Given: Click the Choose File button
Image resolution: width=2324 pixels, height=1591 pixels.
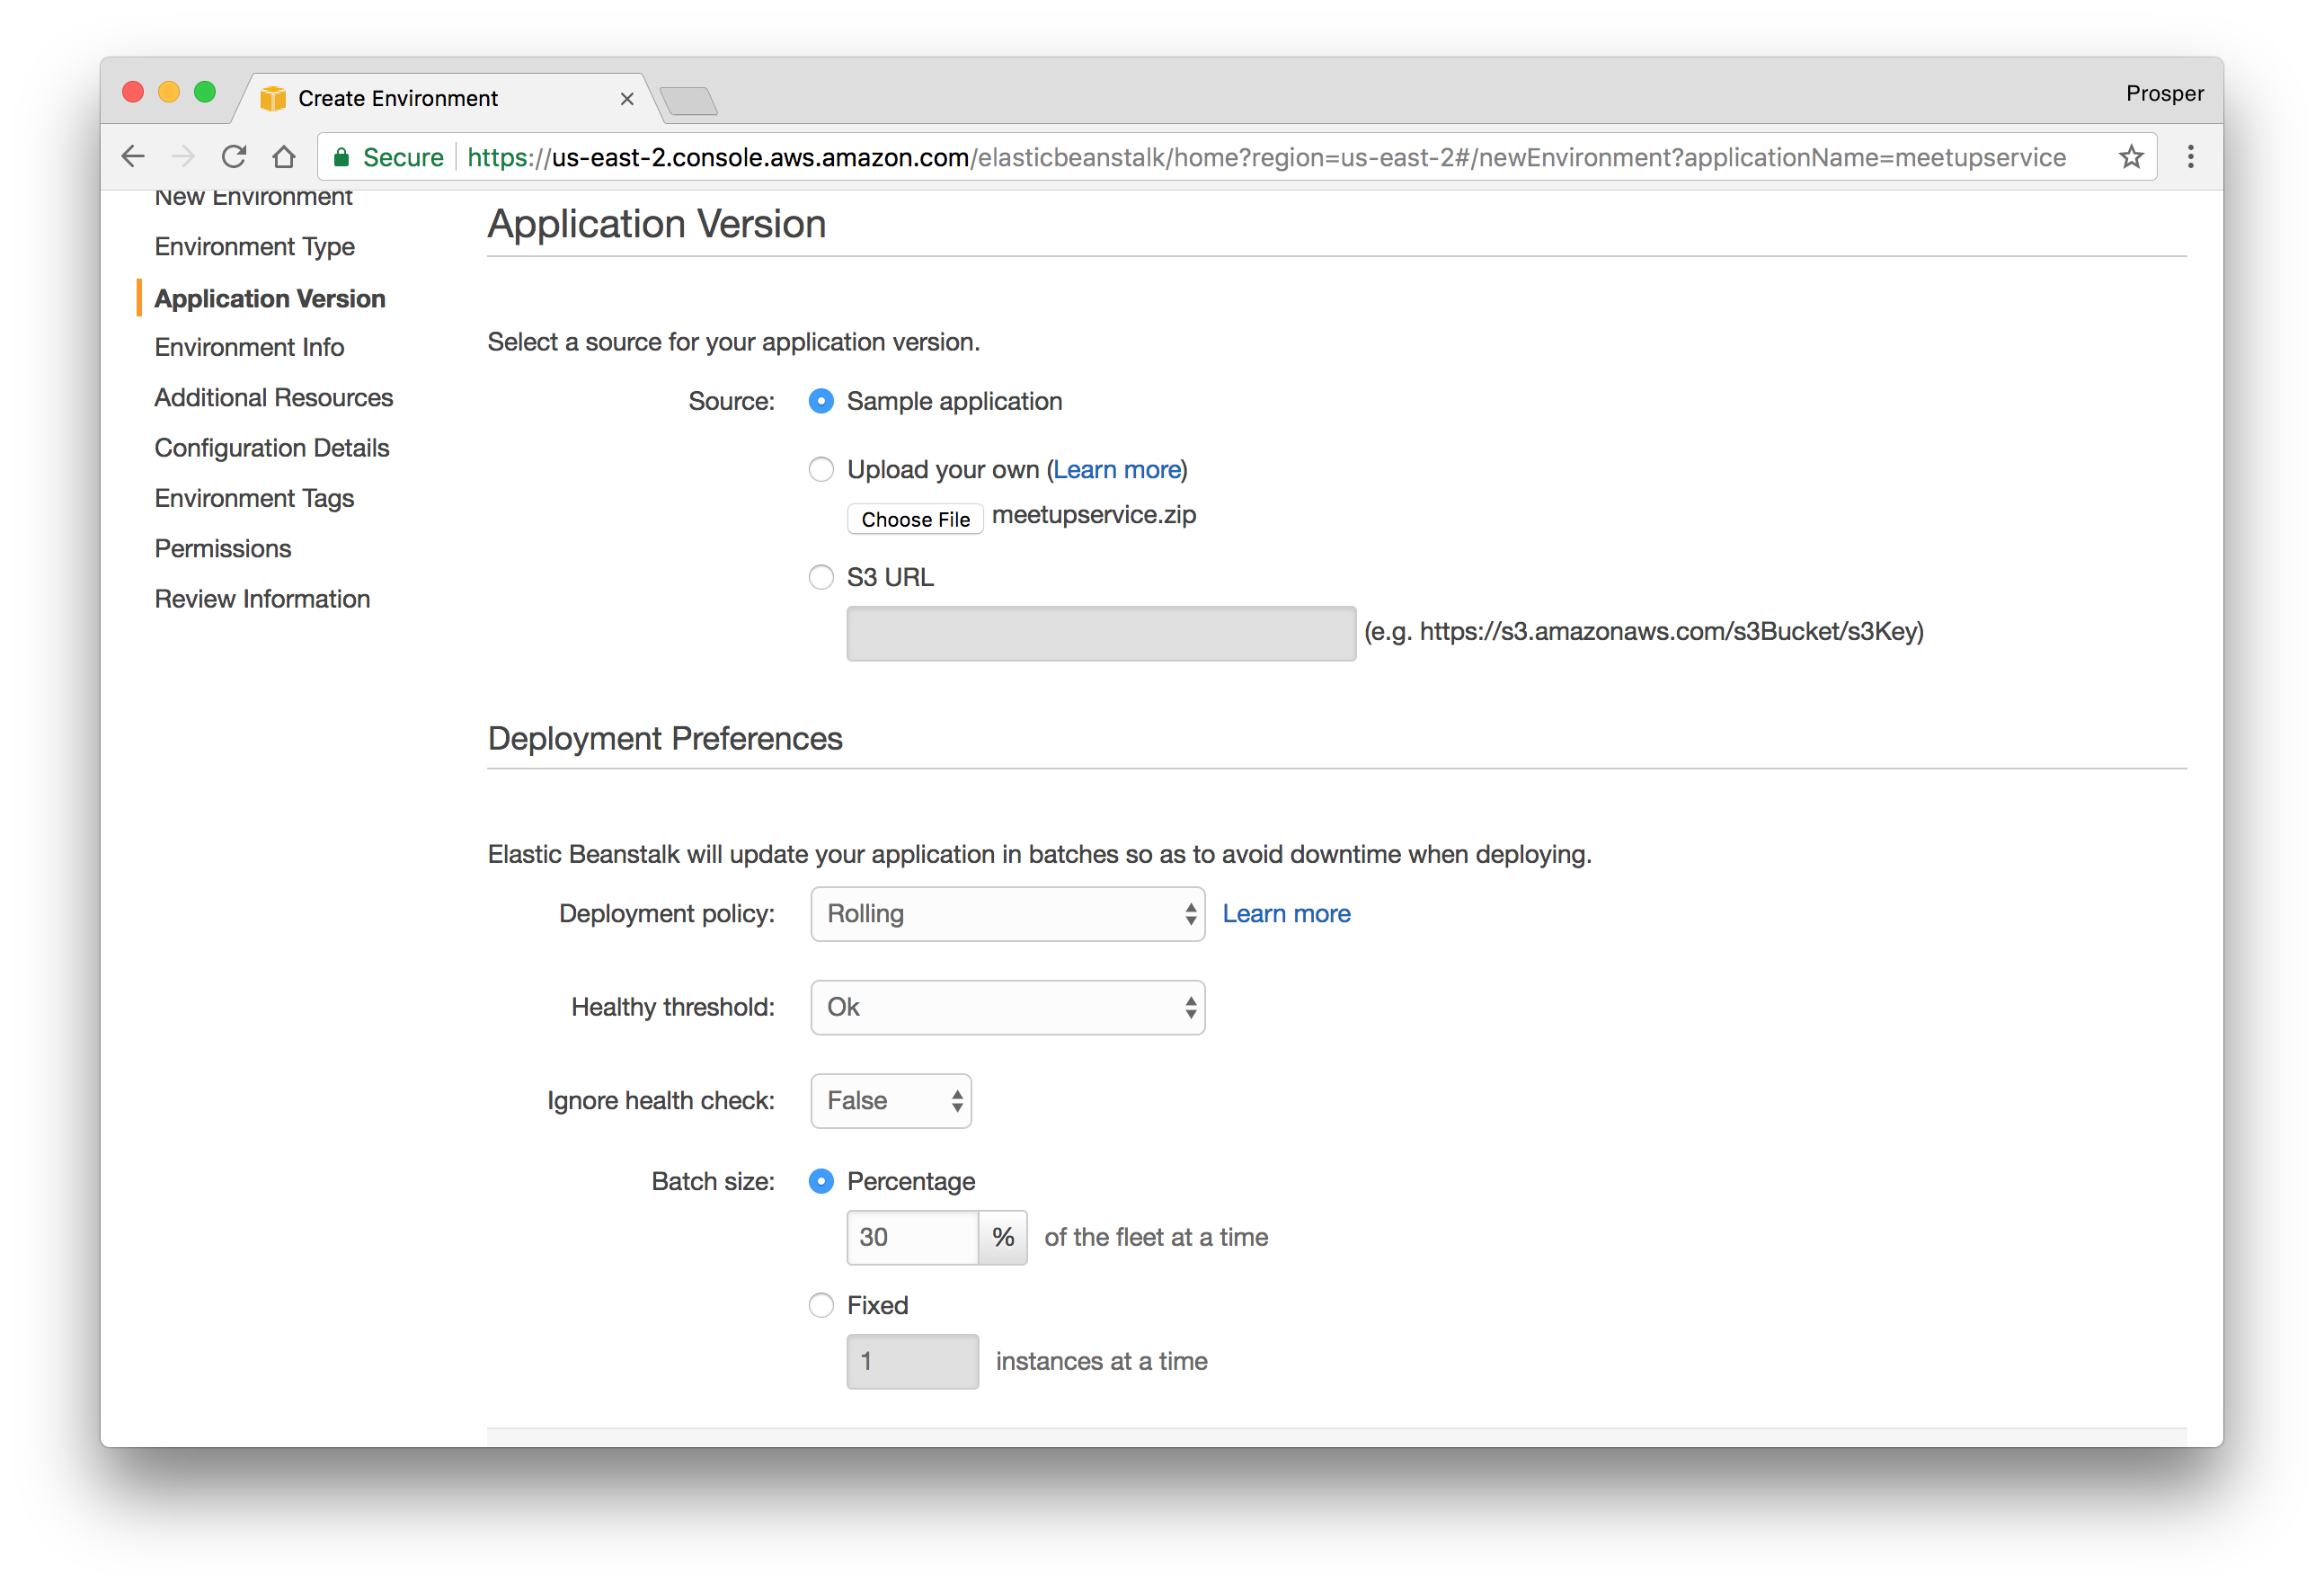Looking at the screenshot, I should [x=915, y=519].
